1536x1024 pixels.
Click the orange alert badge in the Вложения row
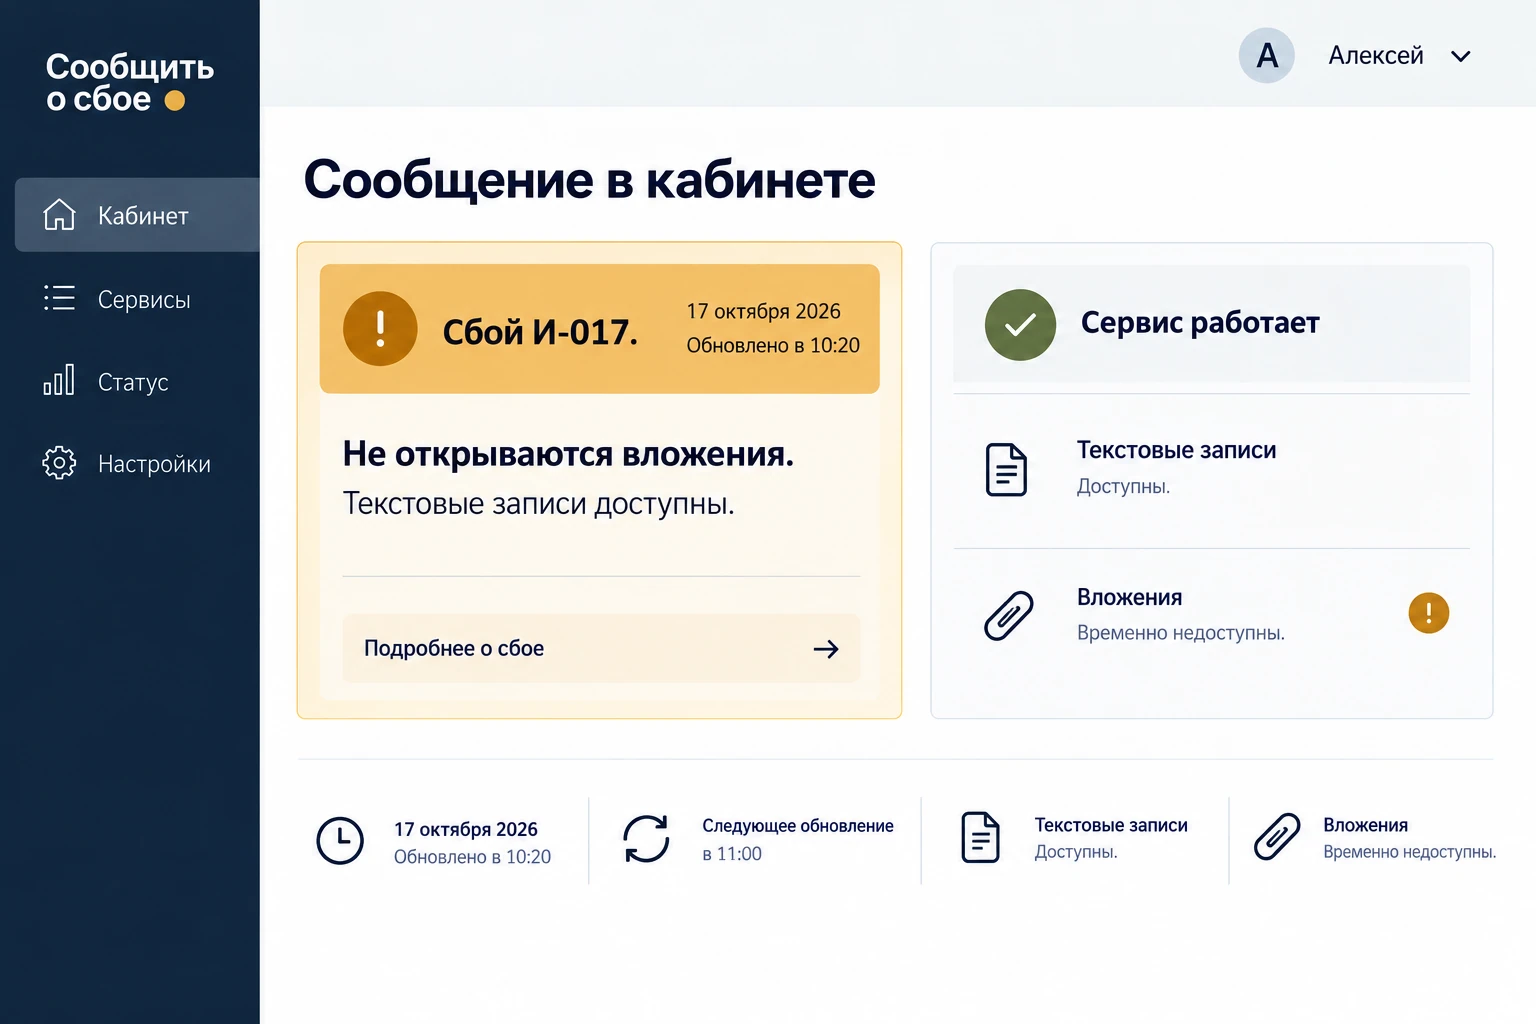pos(1429,613)
